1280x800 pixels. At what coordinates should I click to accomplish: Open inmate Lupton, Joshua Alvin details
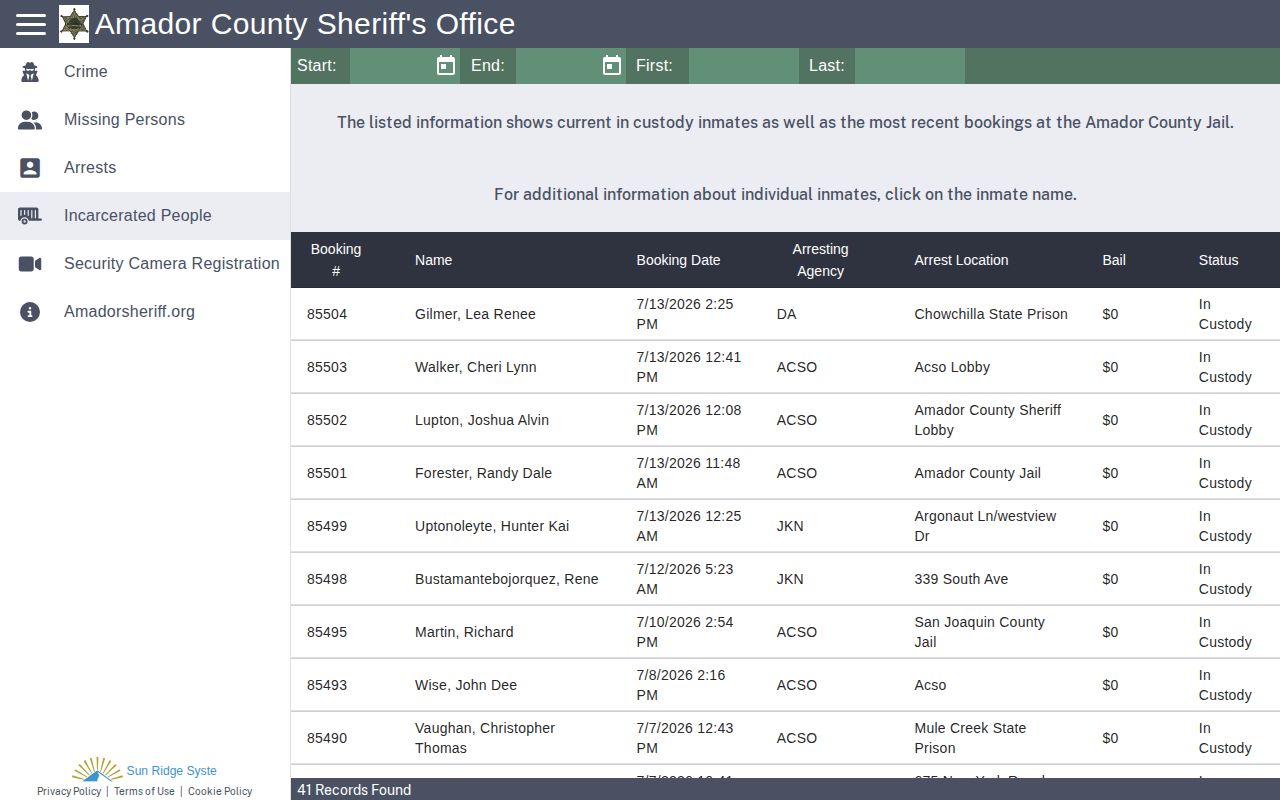[x=482, y=420]
